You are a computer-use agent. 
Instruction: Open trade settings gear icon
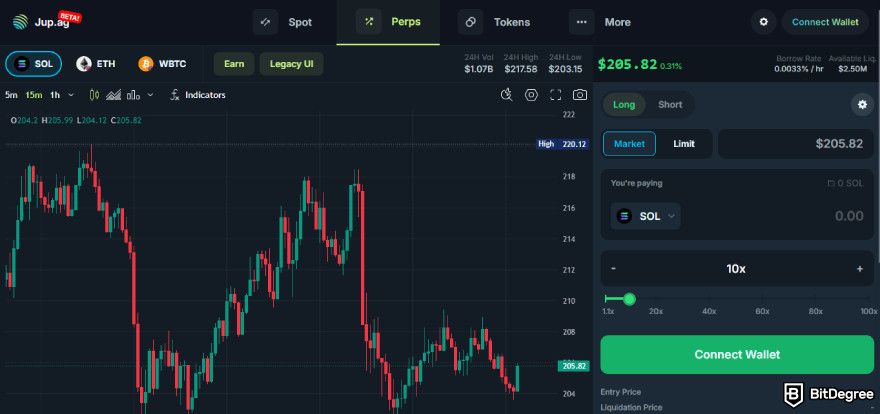(x=863, y=105)
